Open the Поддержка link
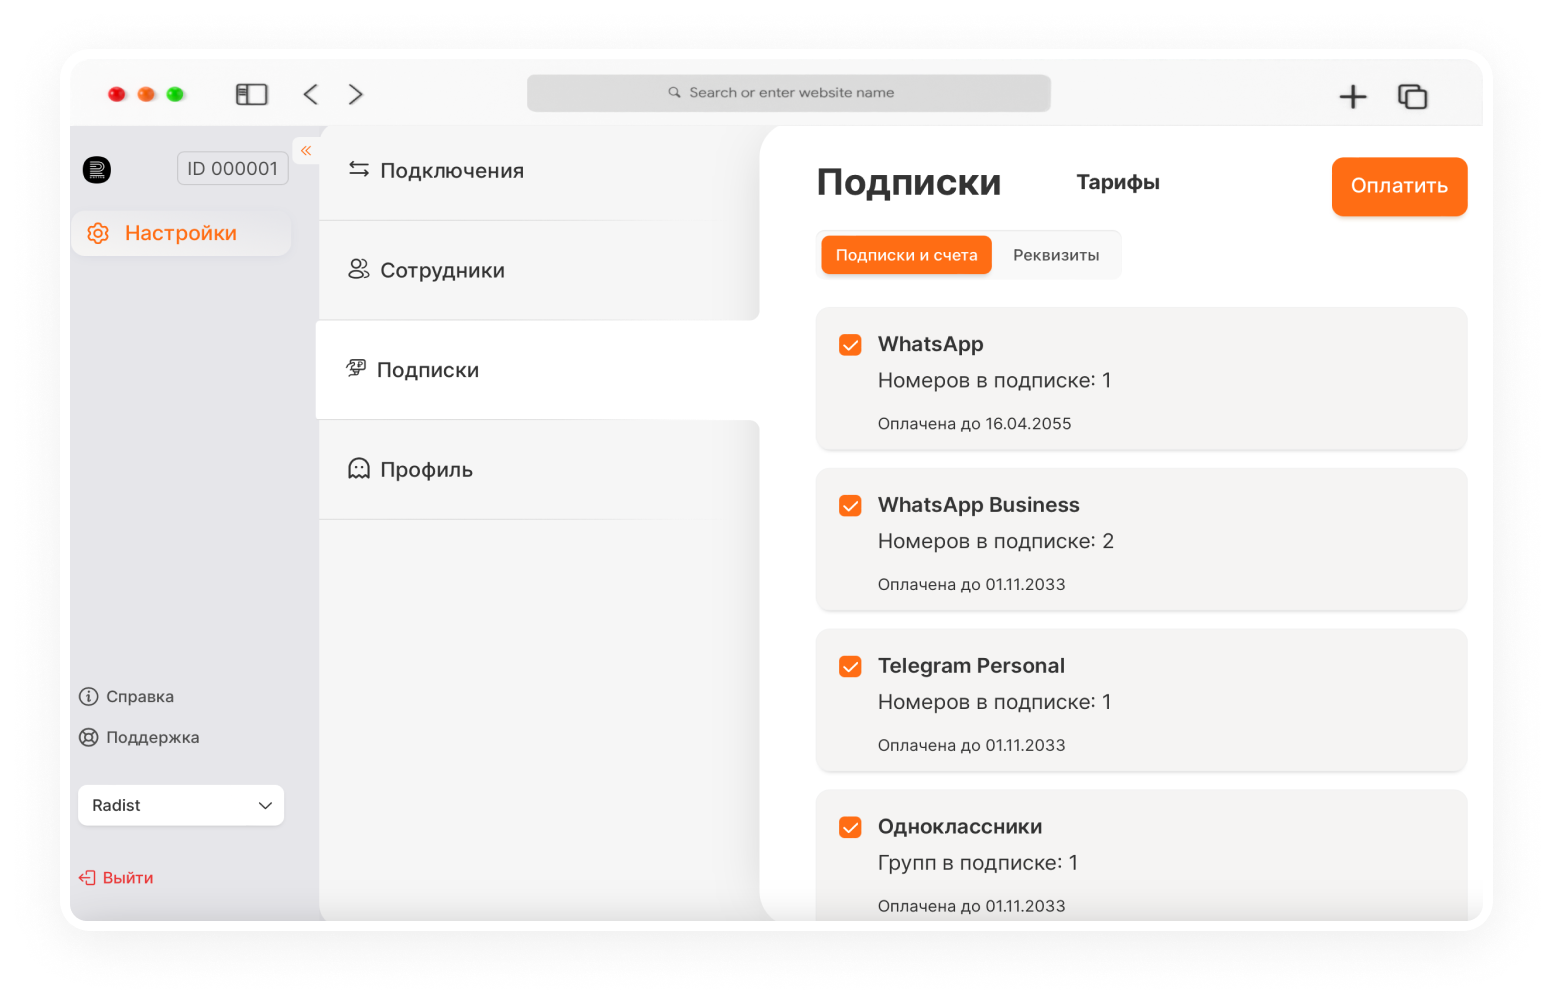 coord(153,737)
